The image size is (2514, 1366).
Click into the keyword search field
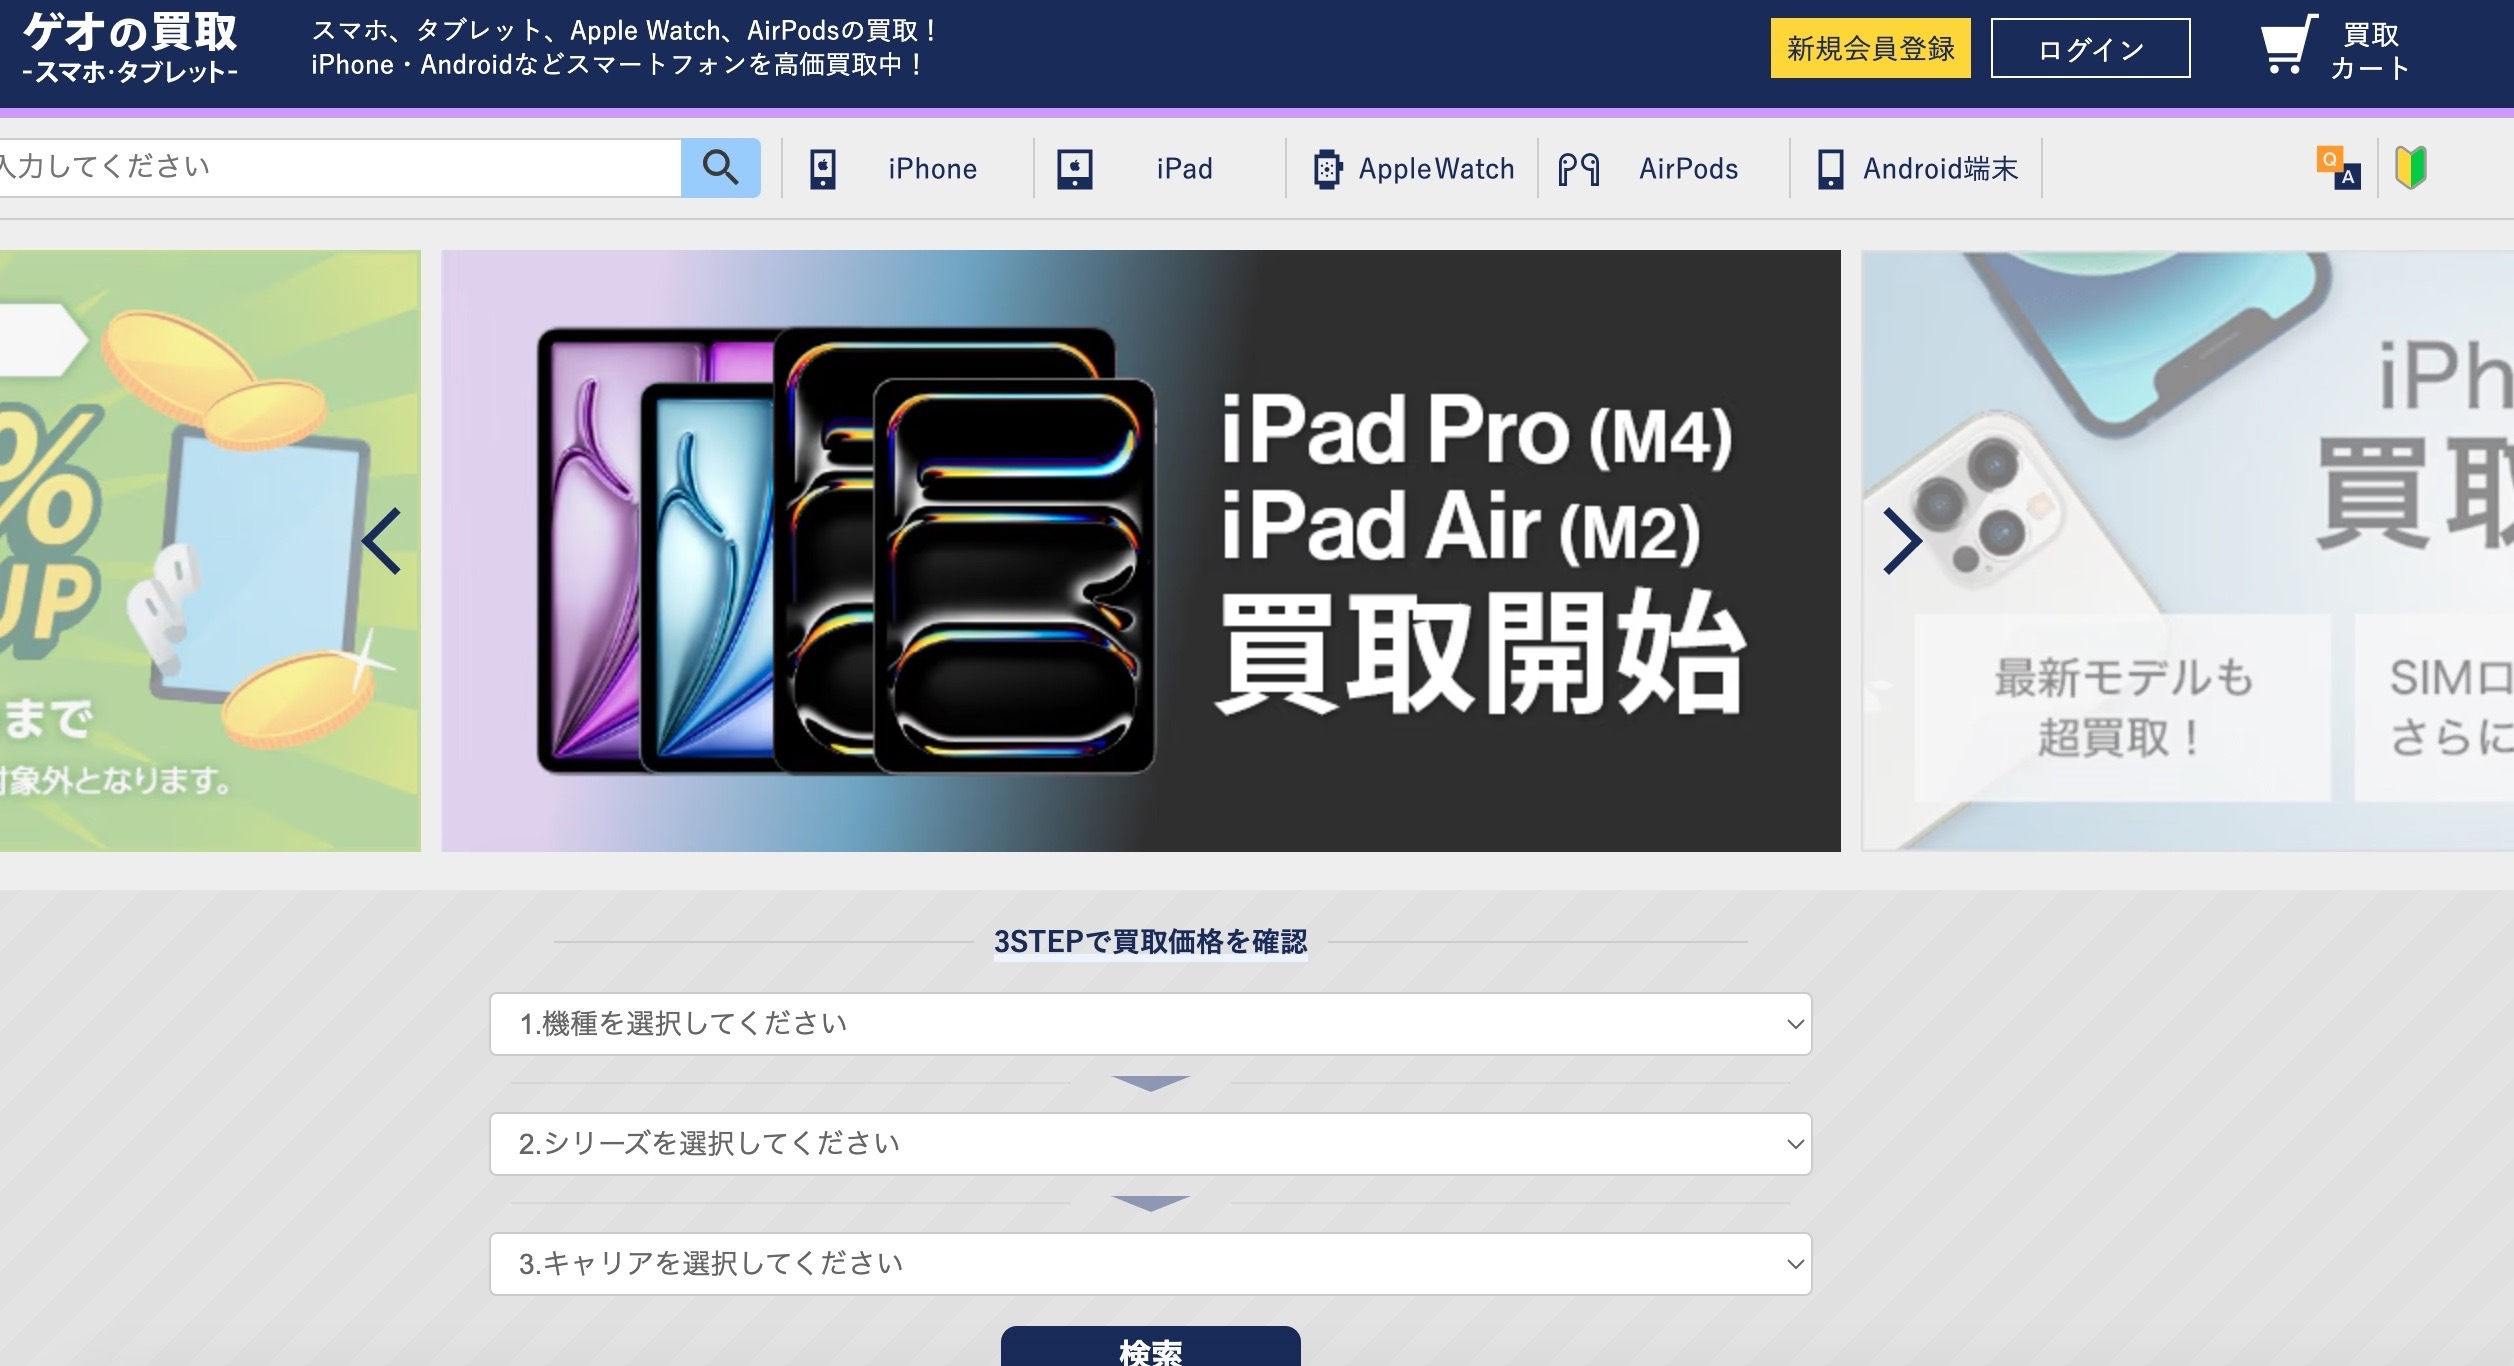340,167
